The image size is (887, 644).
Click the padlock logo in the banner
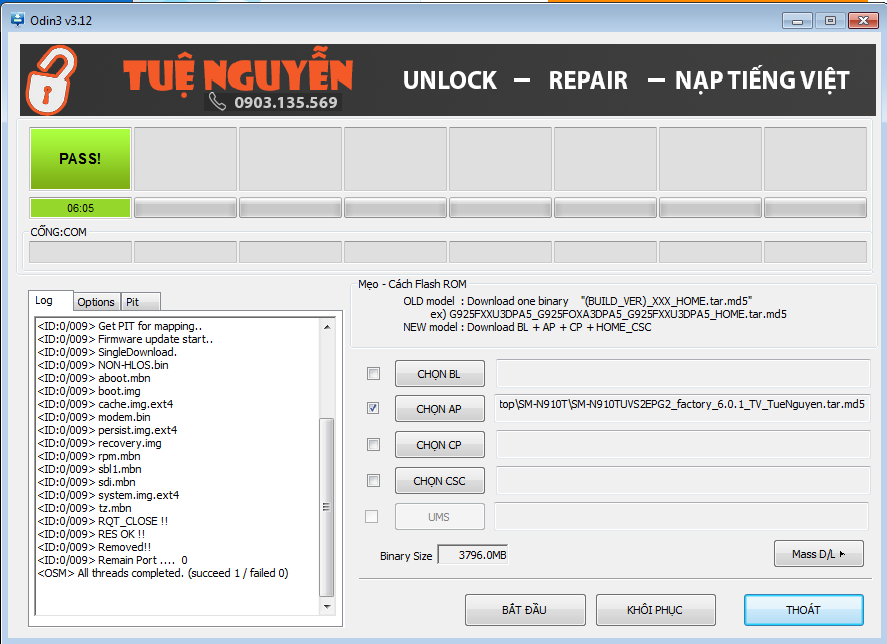click(x=51, y=80)
